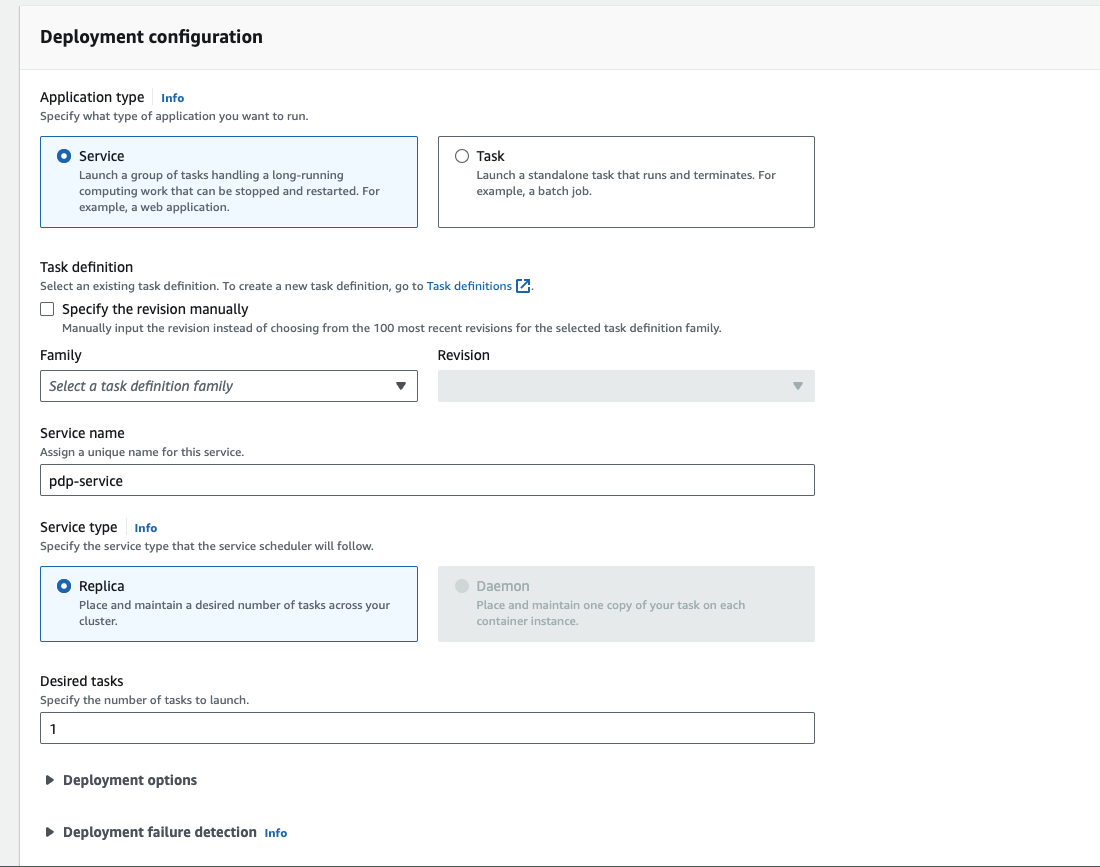Open the Task definitions link

[x=468, y=285]
